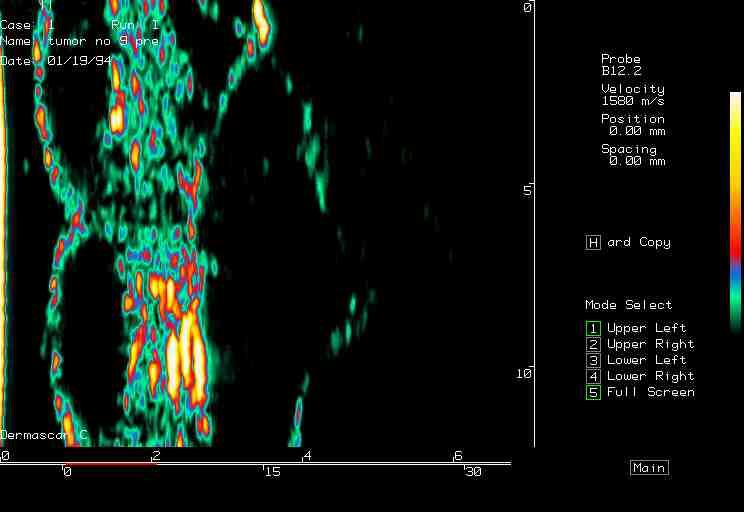Click the Probe B12.2 setting
Screen dimensions: 744x512
pyautogui.click(x=621, y=65)
